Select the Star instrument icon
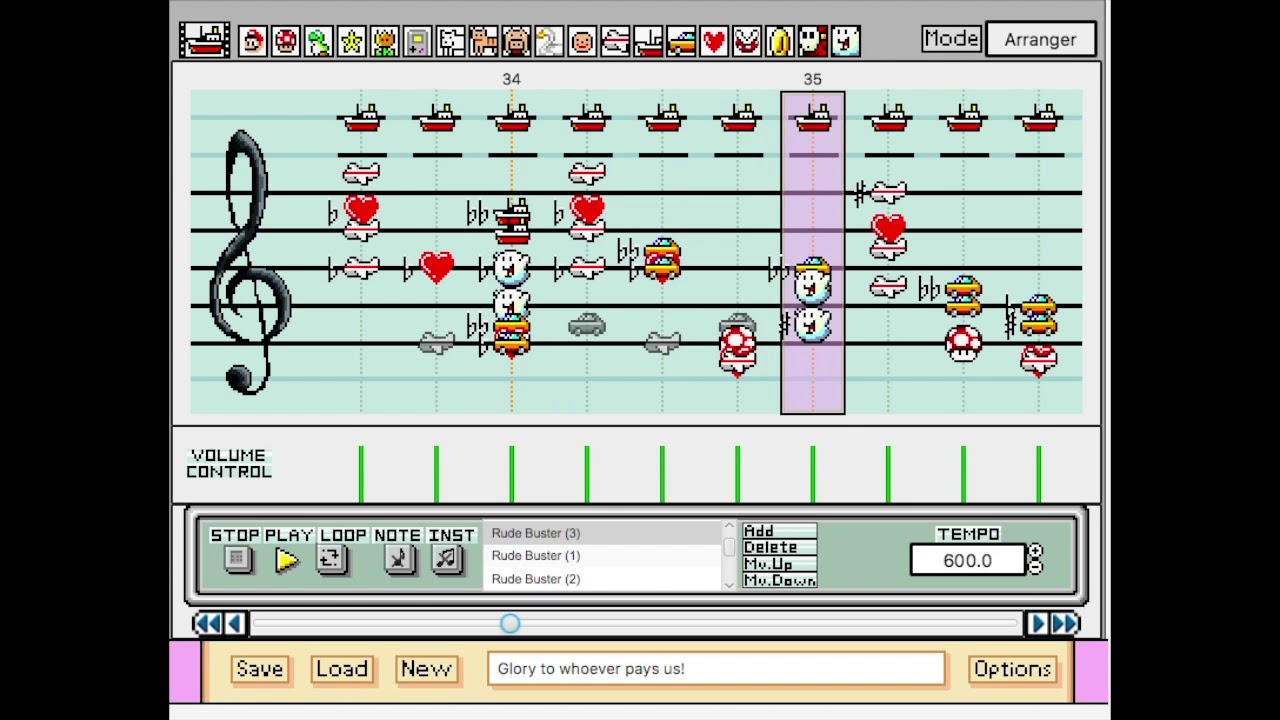This screenshot has width=1280, height=720. [351, 41]
